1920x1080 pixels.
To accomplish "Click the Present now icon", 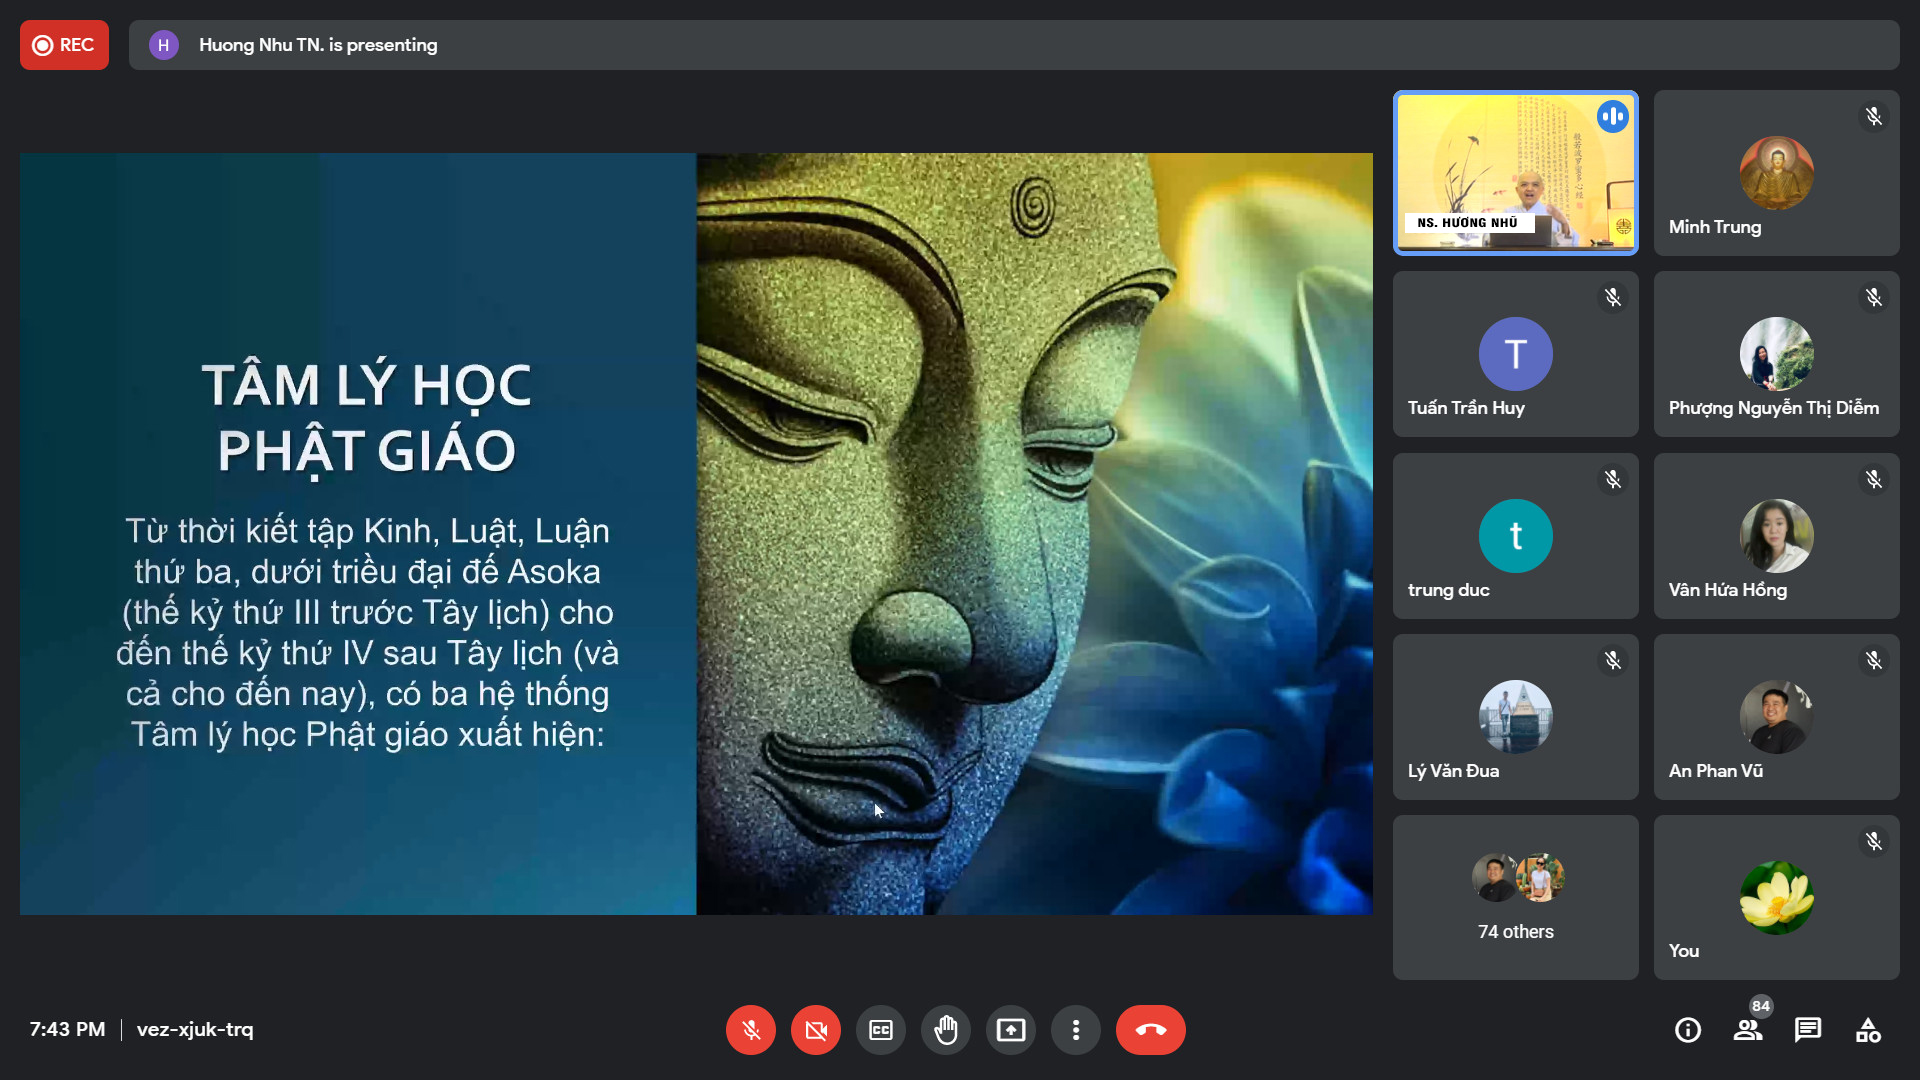I will pyautogui.click(x=1011, y=1030).
